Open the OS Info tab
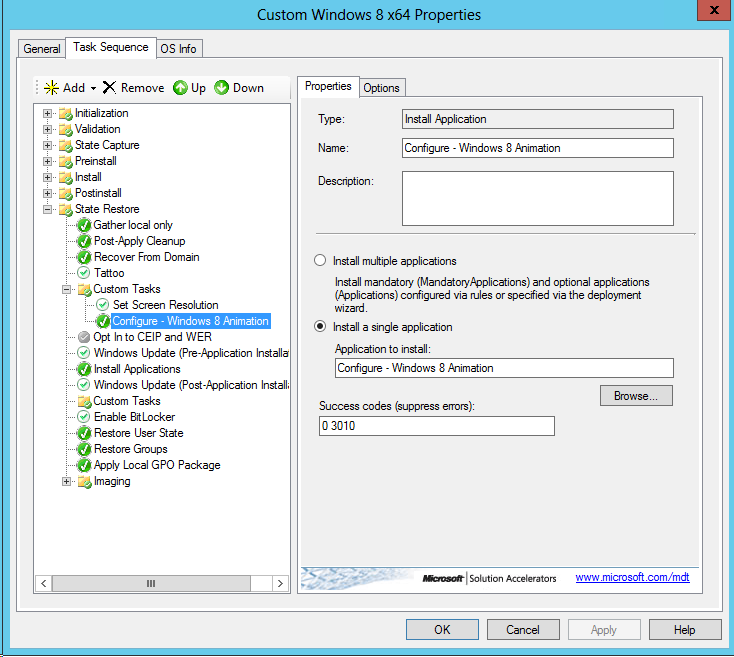The width and height of the screenshot is (734, 657). pos(179,49)
